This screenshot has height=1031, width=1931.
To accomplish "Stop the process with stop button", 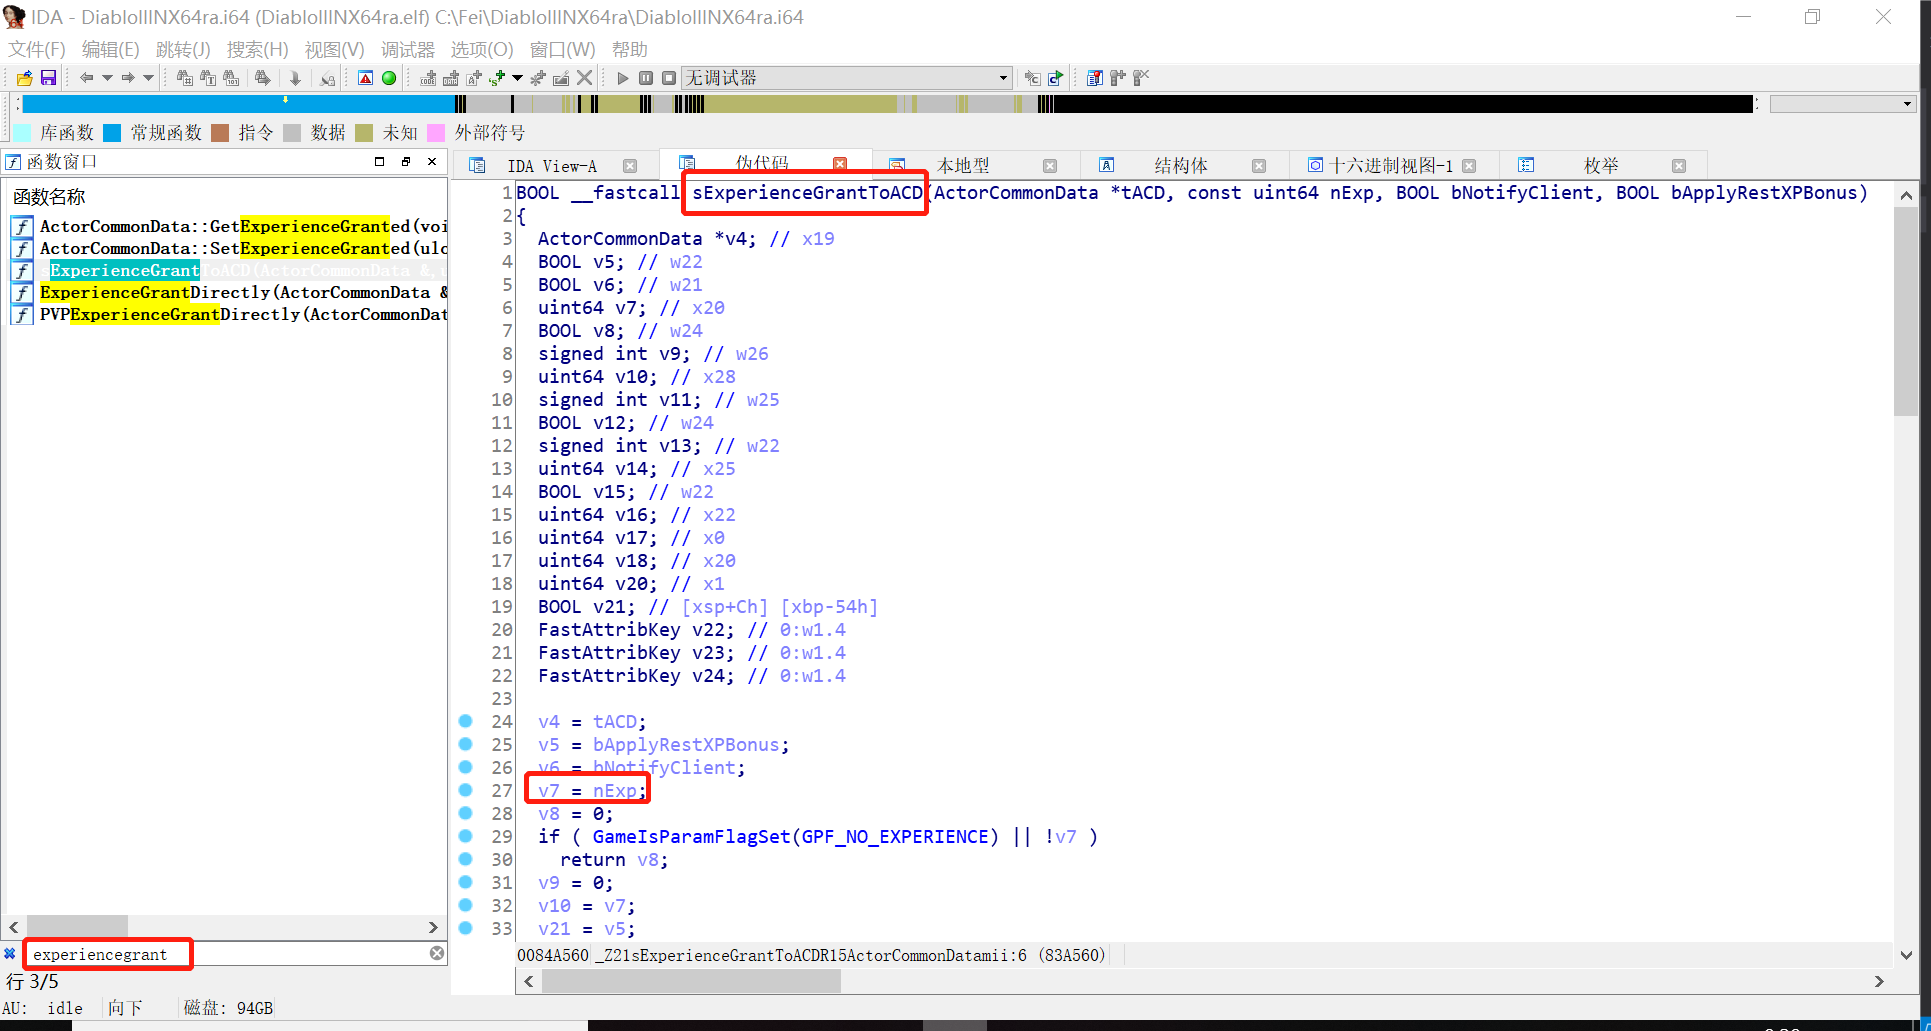I will 669,78.
